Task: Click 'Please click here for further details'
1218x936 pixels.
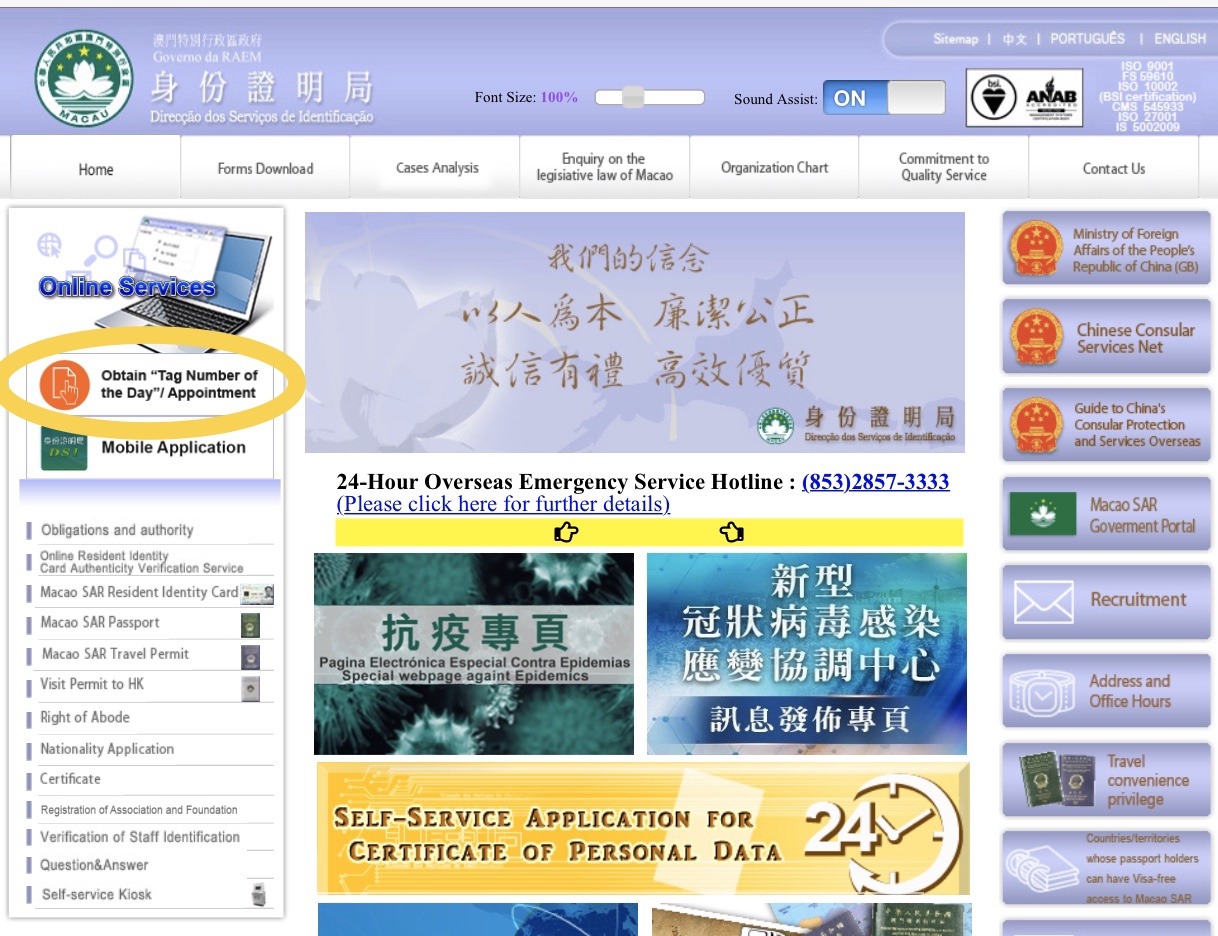Action: (x=503, y=504)
